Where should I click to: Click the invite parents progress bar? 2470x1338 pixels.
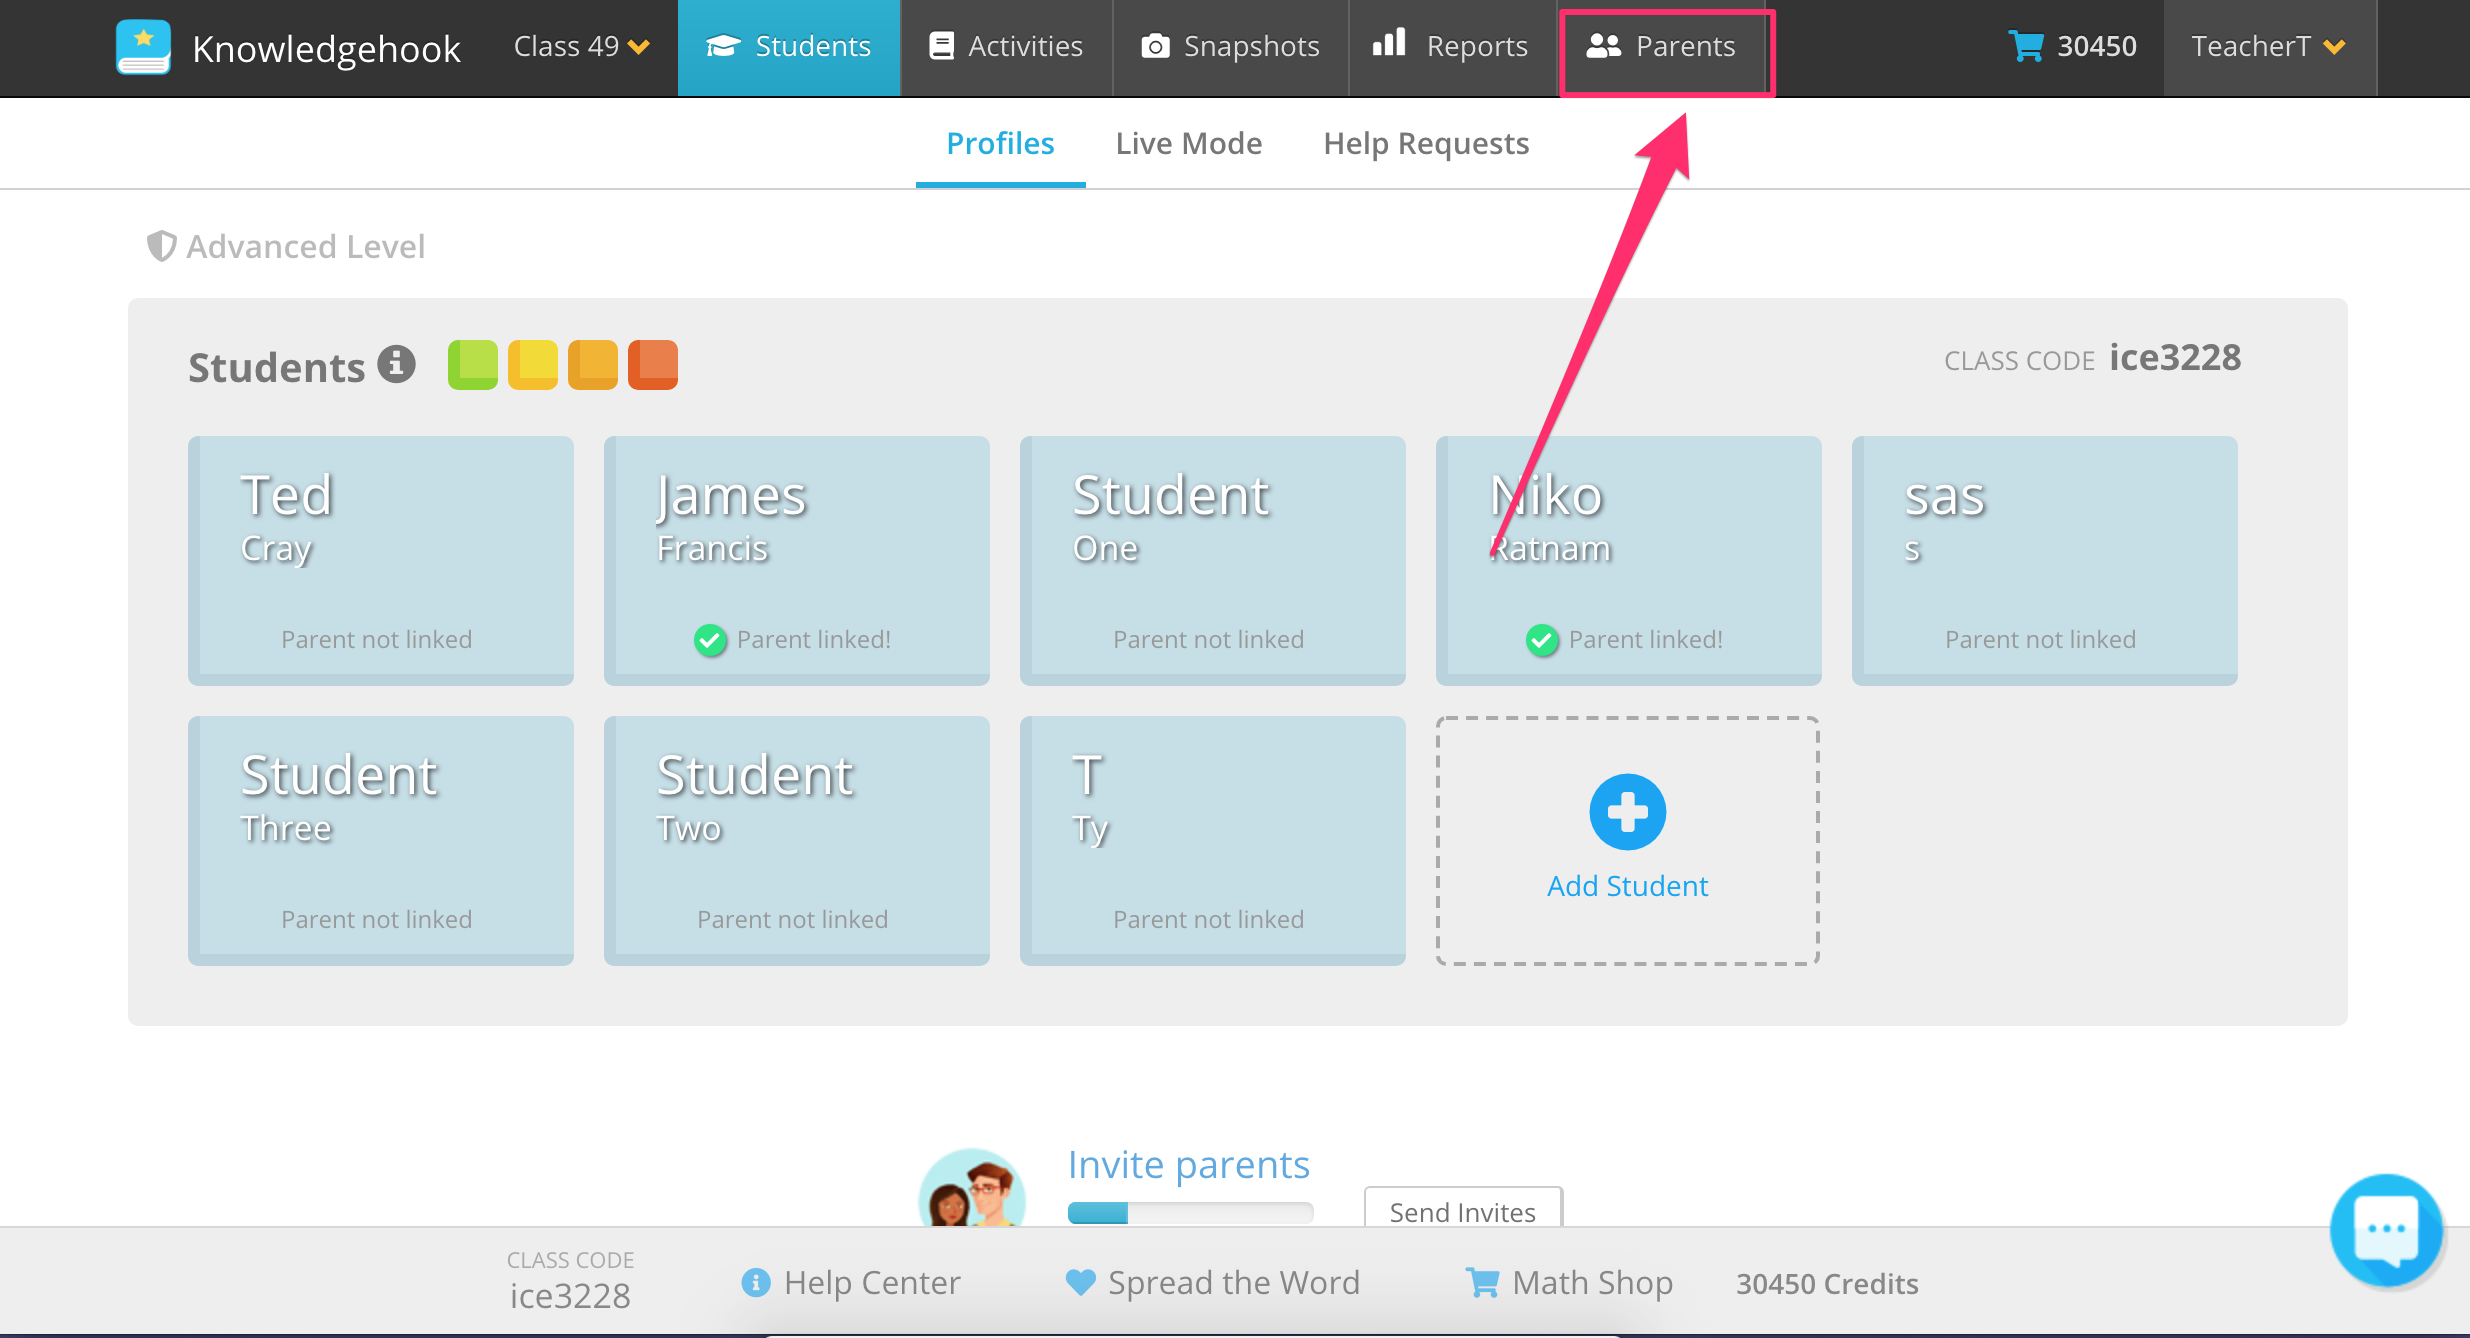coord(1190,1213)
